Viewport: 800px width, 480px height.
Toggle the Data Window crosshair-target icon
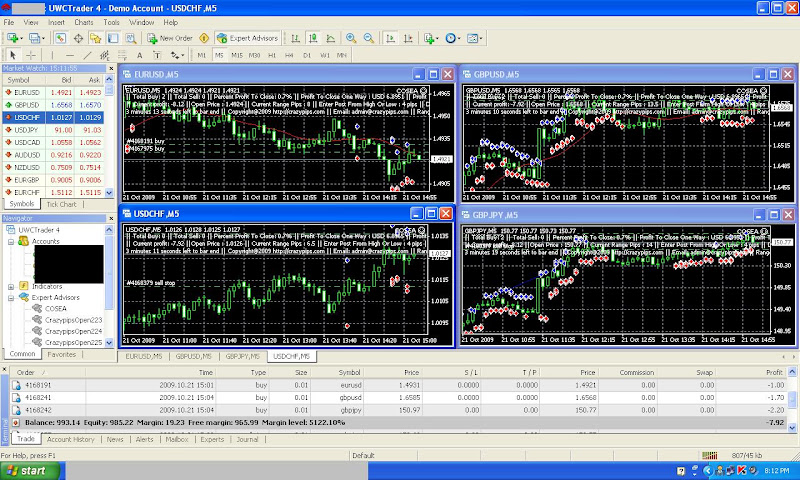[x=78, y=38]
